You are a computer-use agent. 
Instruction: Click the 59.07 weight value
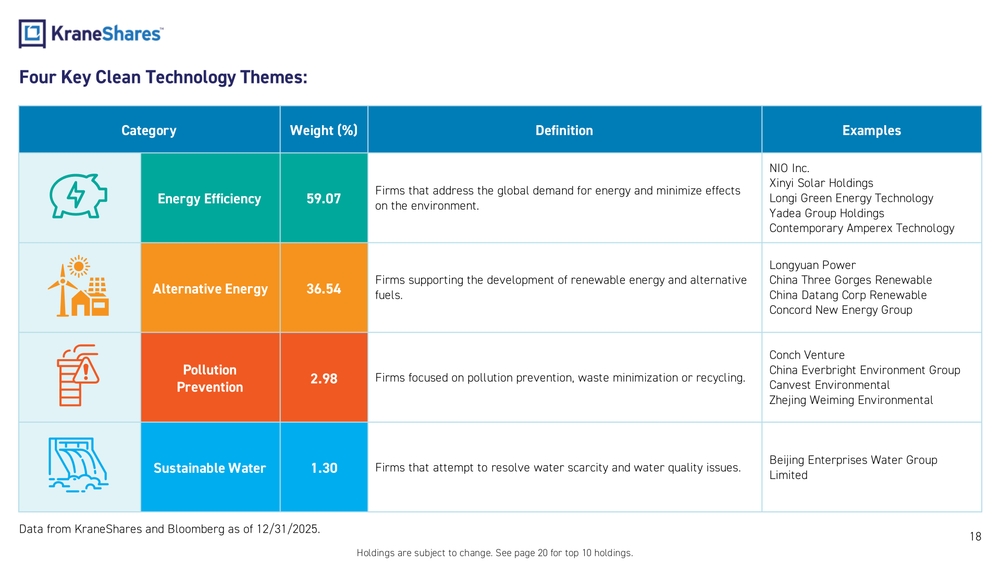(323, 198)
